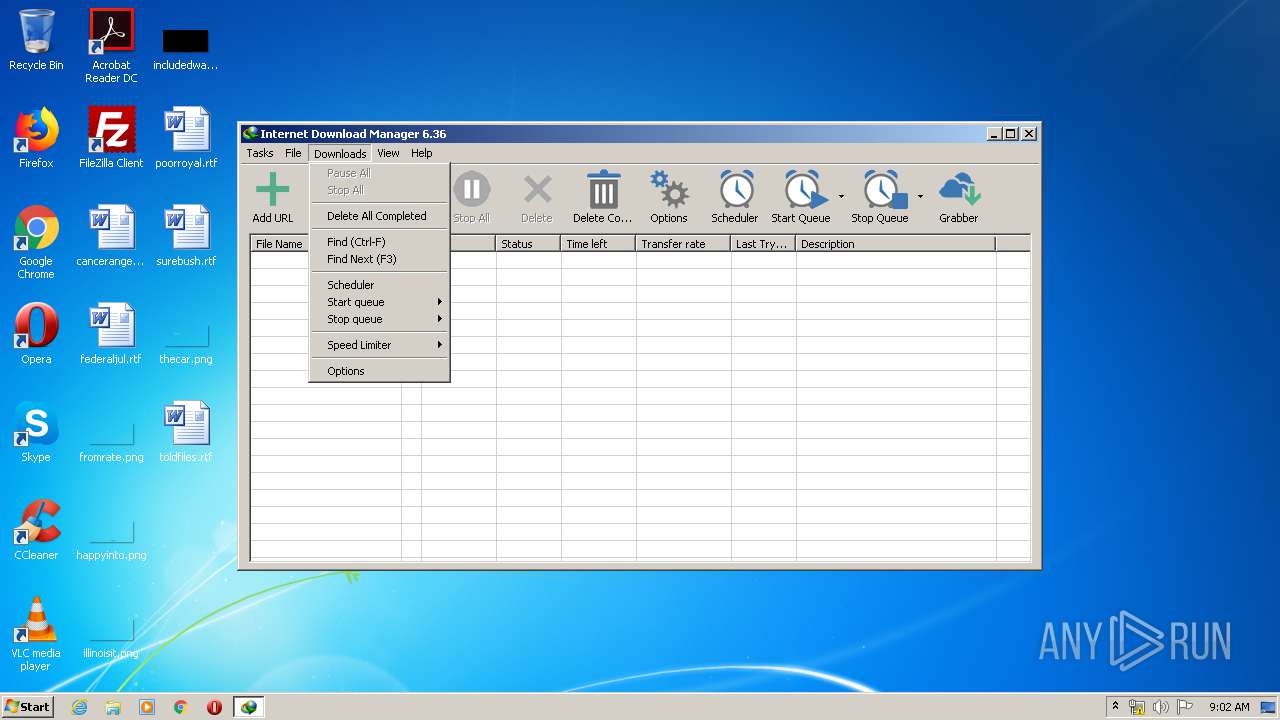Expand the Start Queue dropdown arrow
Viewport: 1280px width, 720px height.
click(x=841, y=196)
